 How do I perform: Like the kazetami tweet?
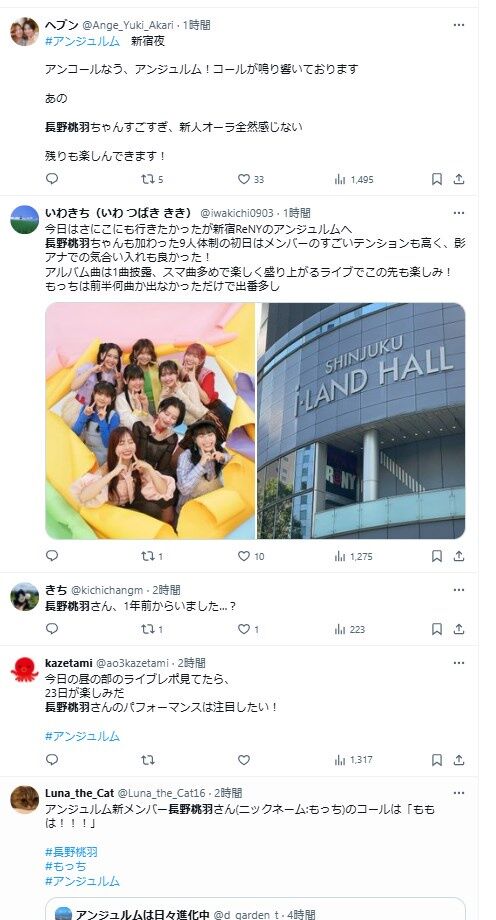coord(244,759)
